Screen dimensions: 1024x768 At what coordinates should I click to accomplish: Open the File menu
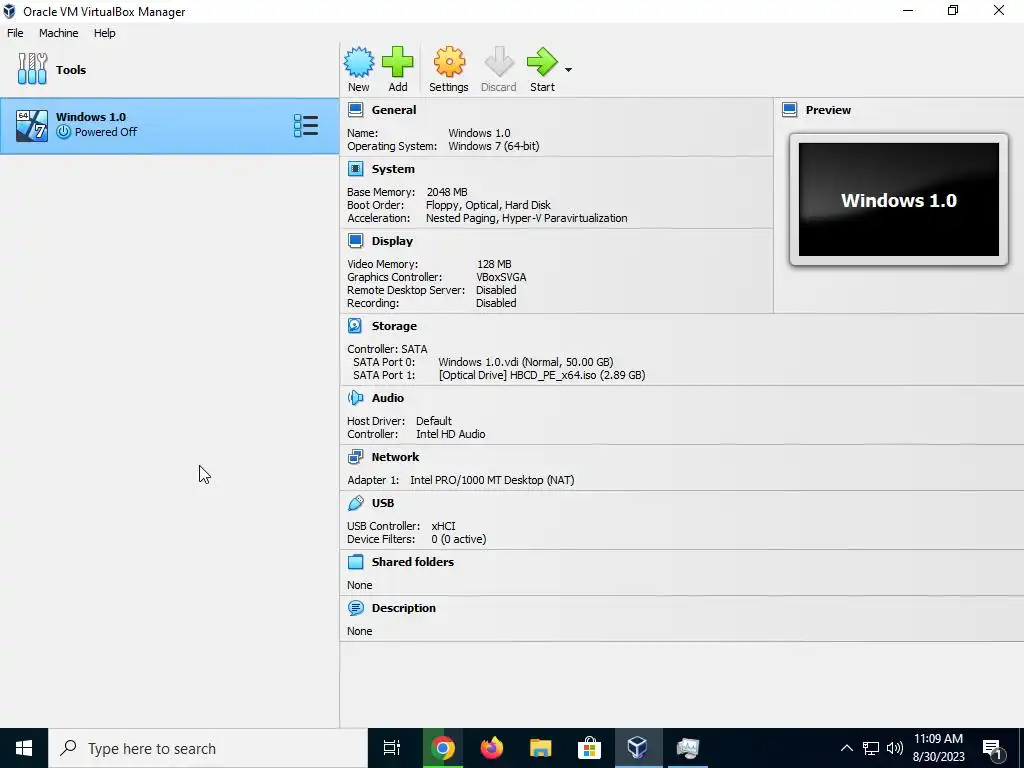click(15, 33)
